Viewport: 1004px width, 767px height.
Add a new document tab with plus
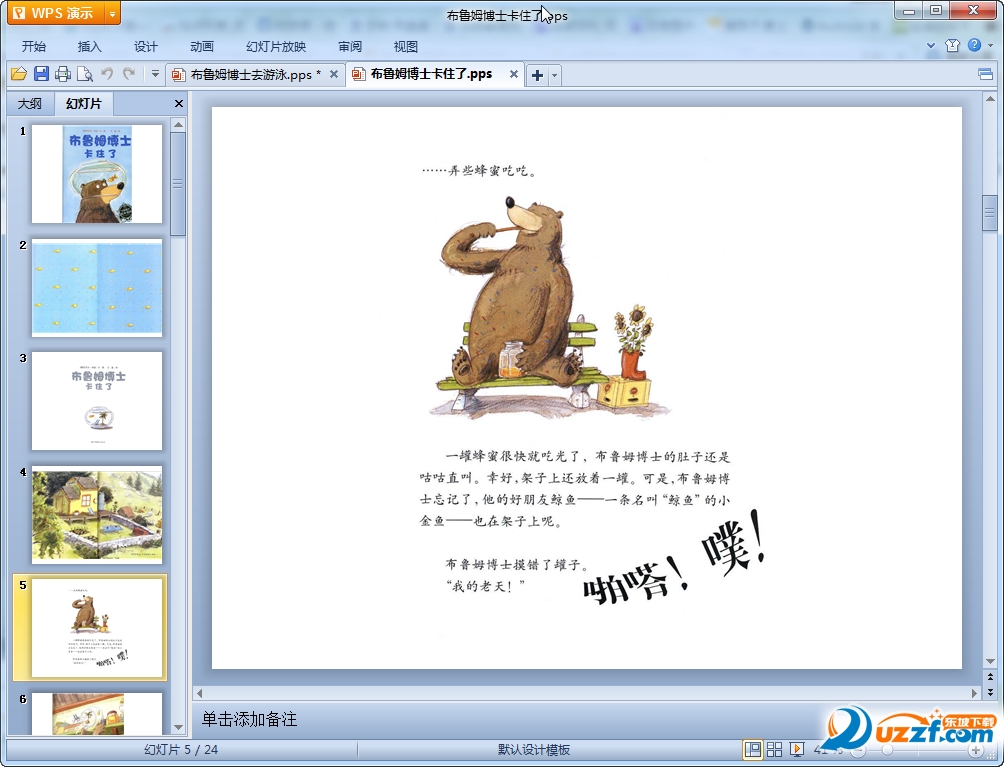pos(537,75)
